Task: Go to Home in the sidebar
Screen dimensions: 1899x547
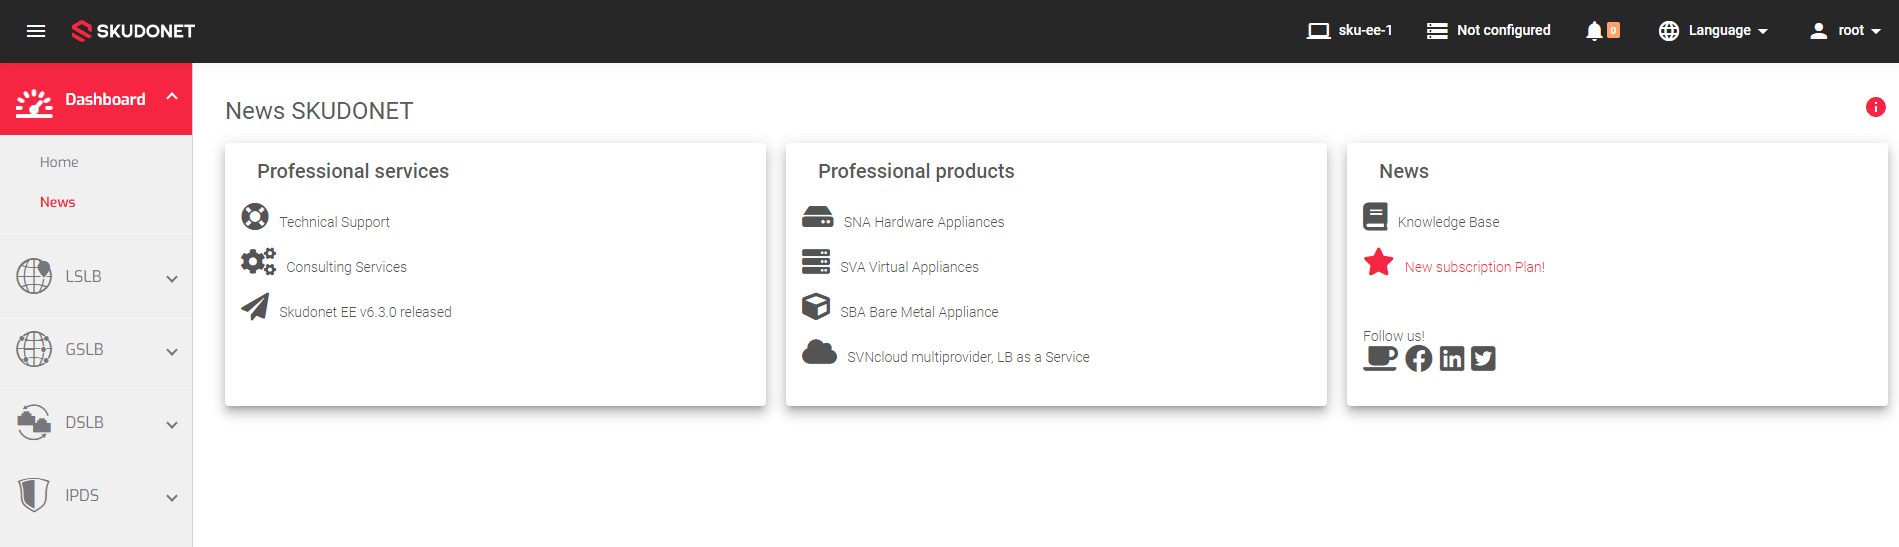Action: click(x=59, y=162)
